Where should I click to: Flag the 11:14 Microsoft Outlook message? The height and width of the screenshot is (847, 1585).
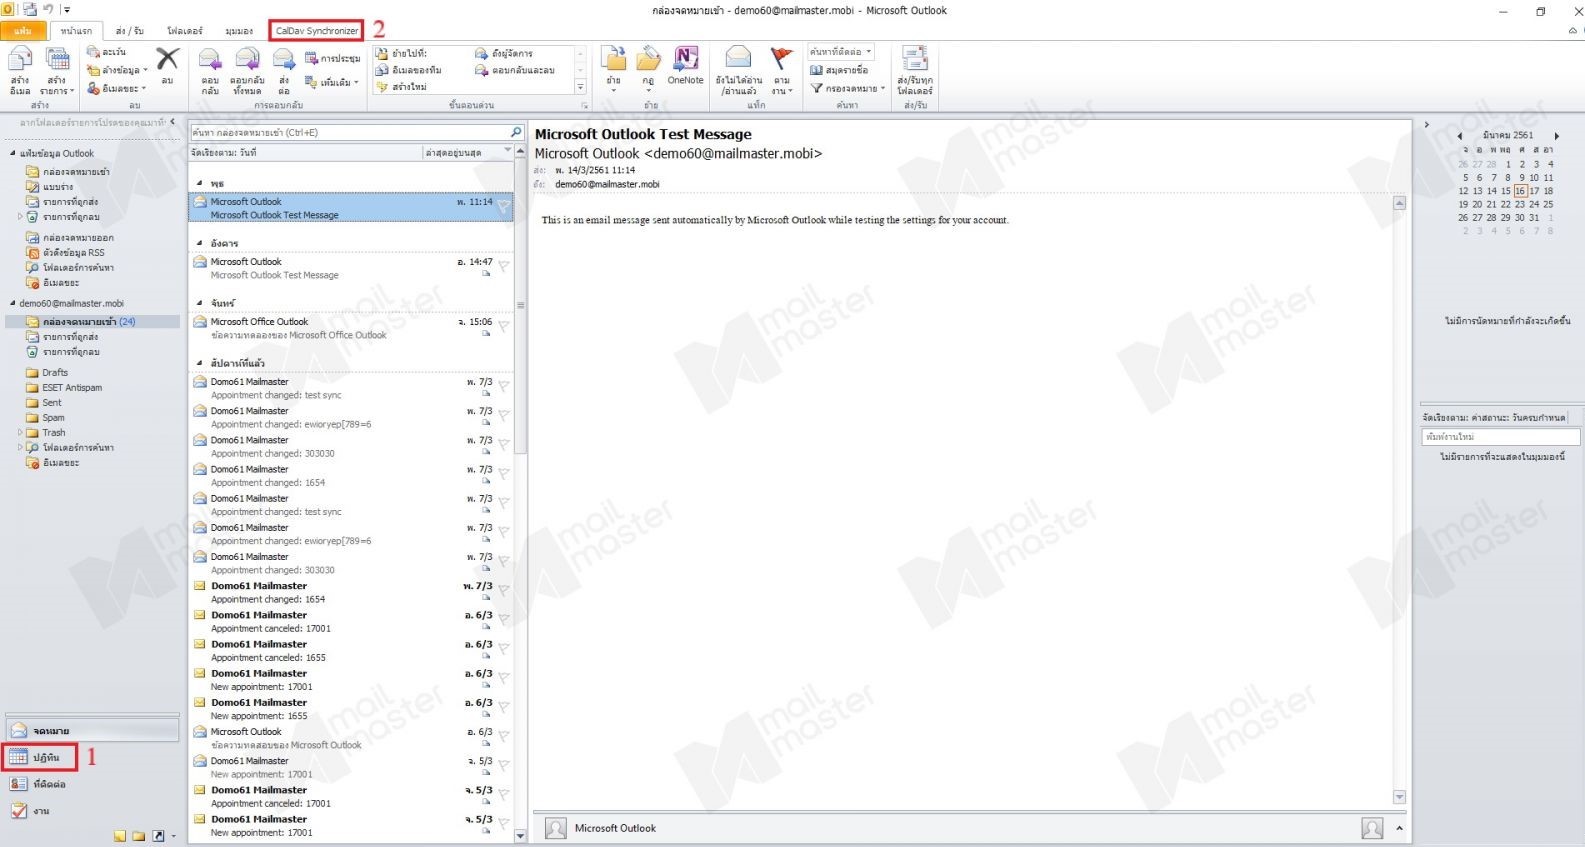[504, 207]
